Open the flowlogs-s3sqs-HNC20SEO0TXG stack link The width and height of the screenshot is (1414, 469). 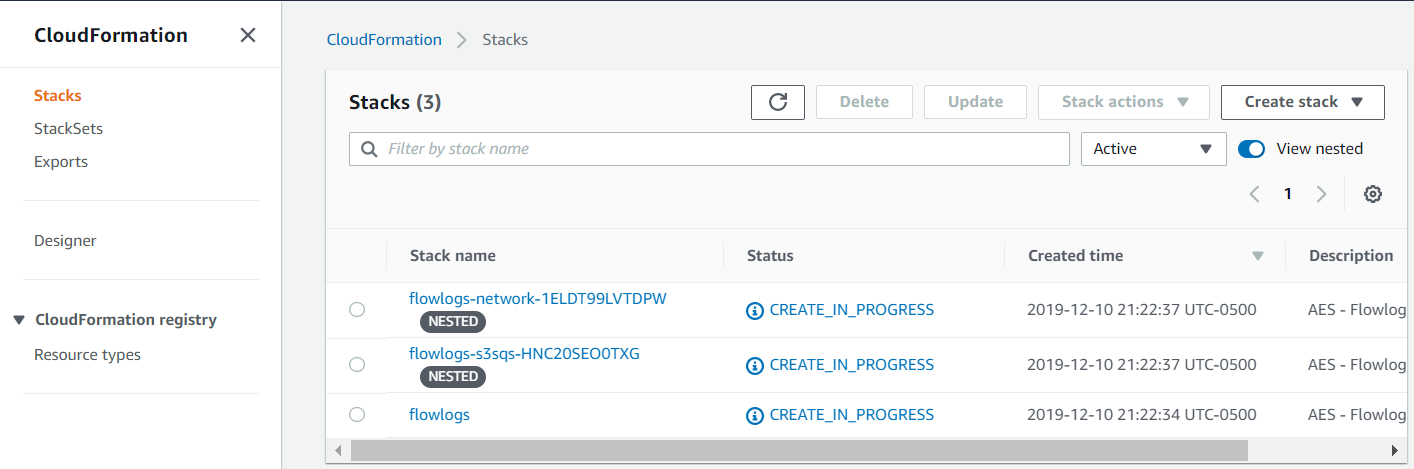[x=524, y=353]
